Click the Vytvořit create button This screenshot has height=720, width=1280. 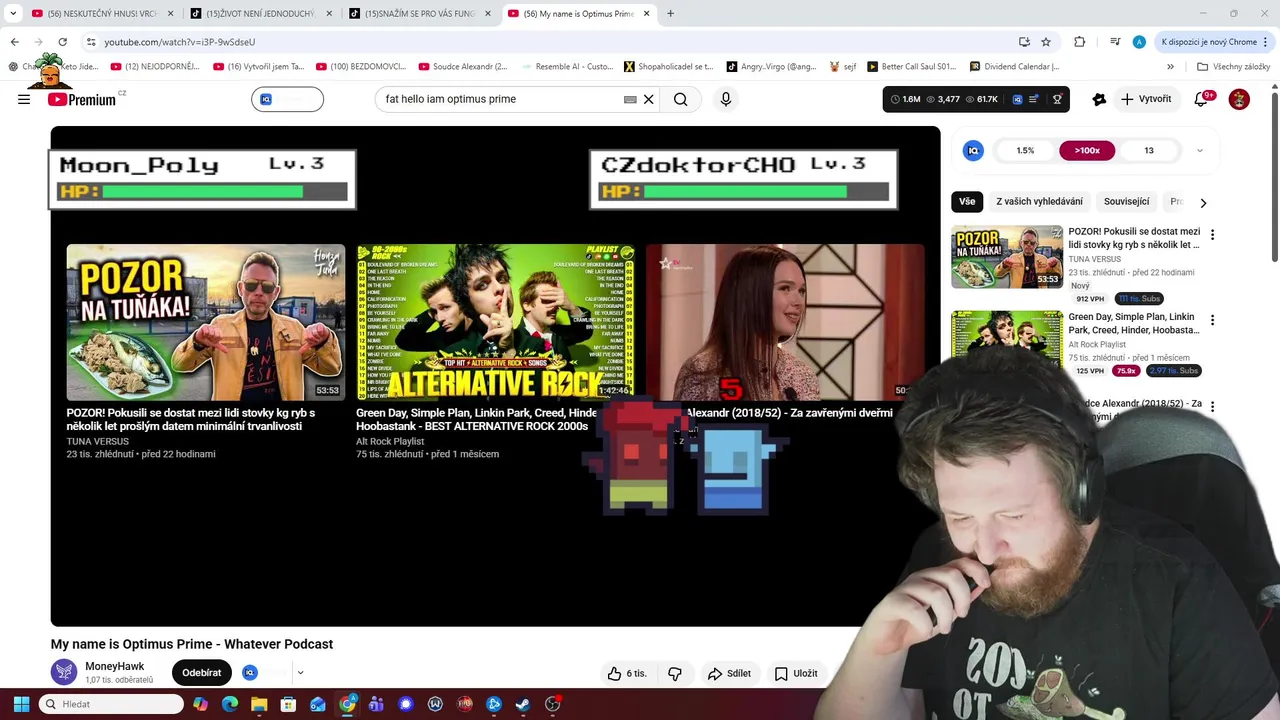point(1146,99)
